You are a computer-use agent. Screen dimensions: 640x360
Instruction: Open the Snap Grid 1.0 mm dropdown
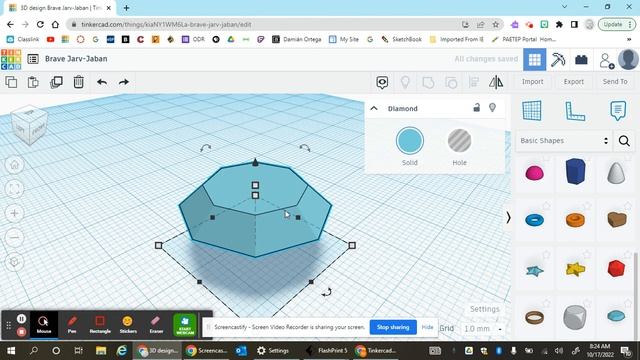click(483, 329)
